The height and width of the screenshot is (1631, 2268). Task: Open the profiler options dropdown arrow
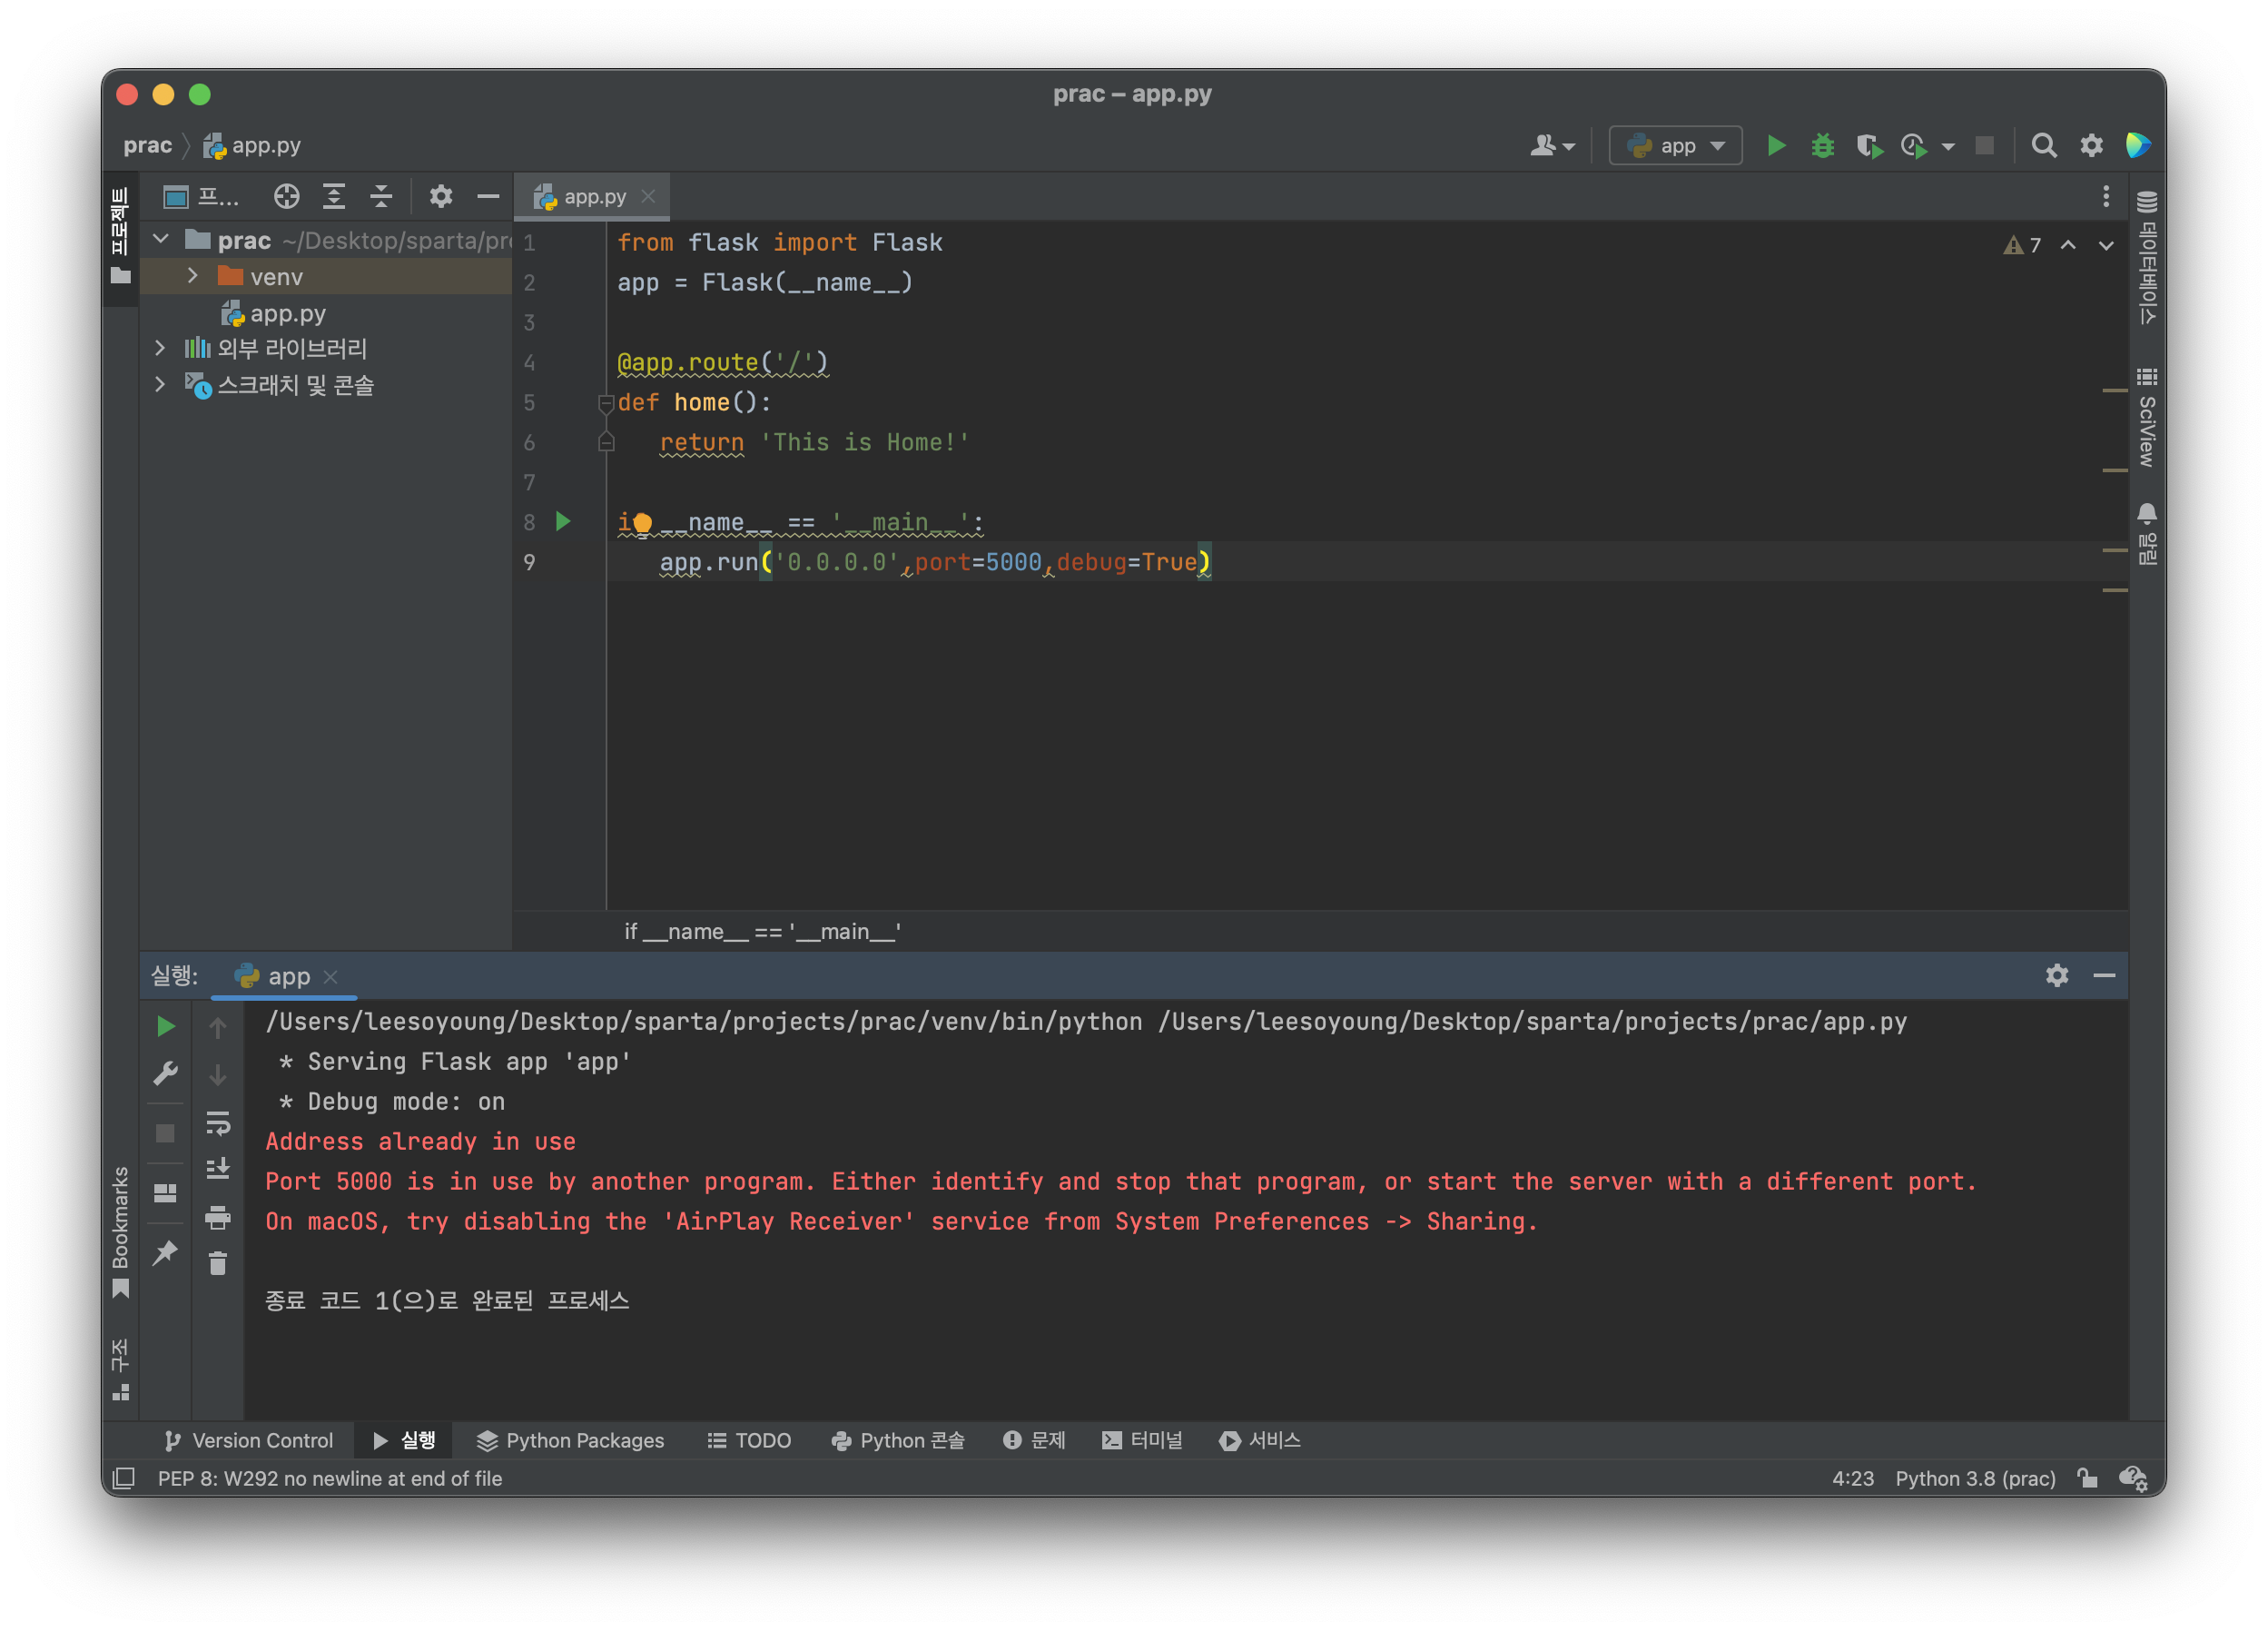[1948, 147]
